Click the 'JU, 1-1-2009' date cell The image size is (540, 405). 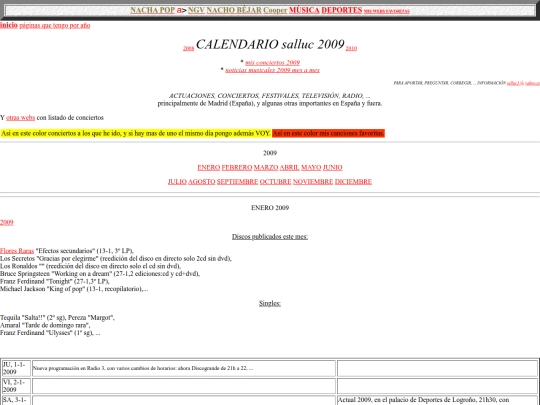pyautogui.click(x=16, y=368)
